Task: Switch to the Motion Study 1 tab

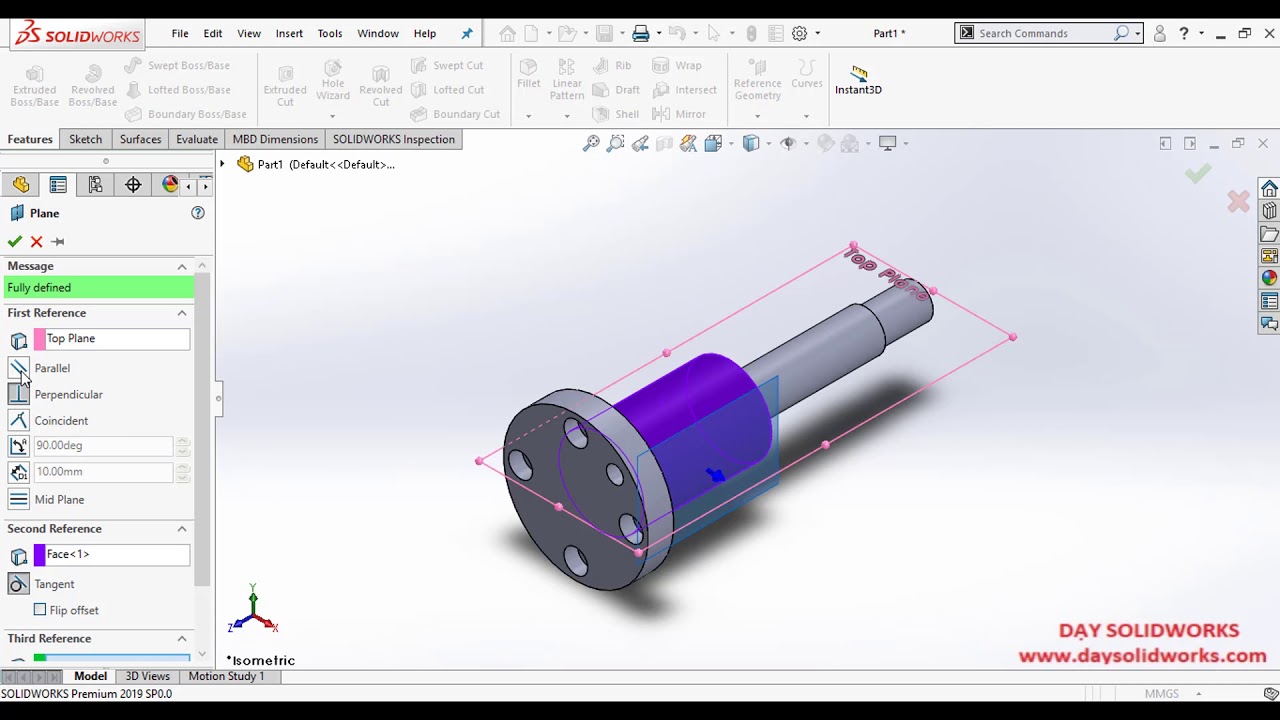Action: tap(226, 676)
